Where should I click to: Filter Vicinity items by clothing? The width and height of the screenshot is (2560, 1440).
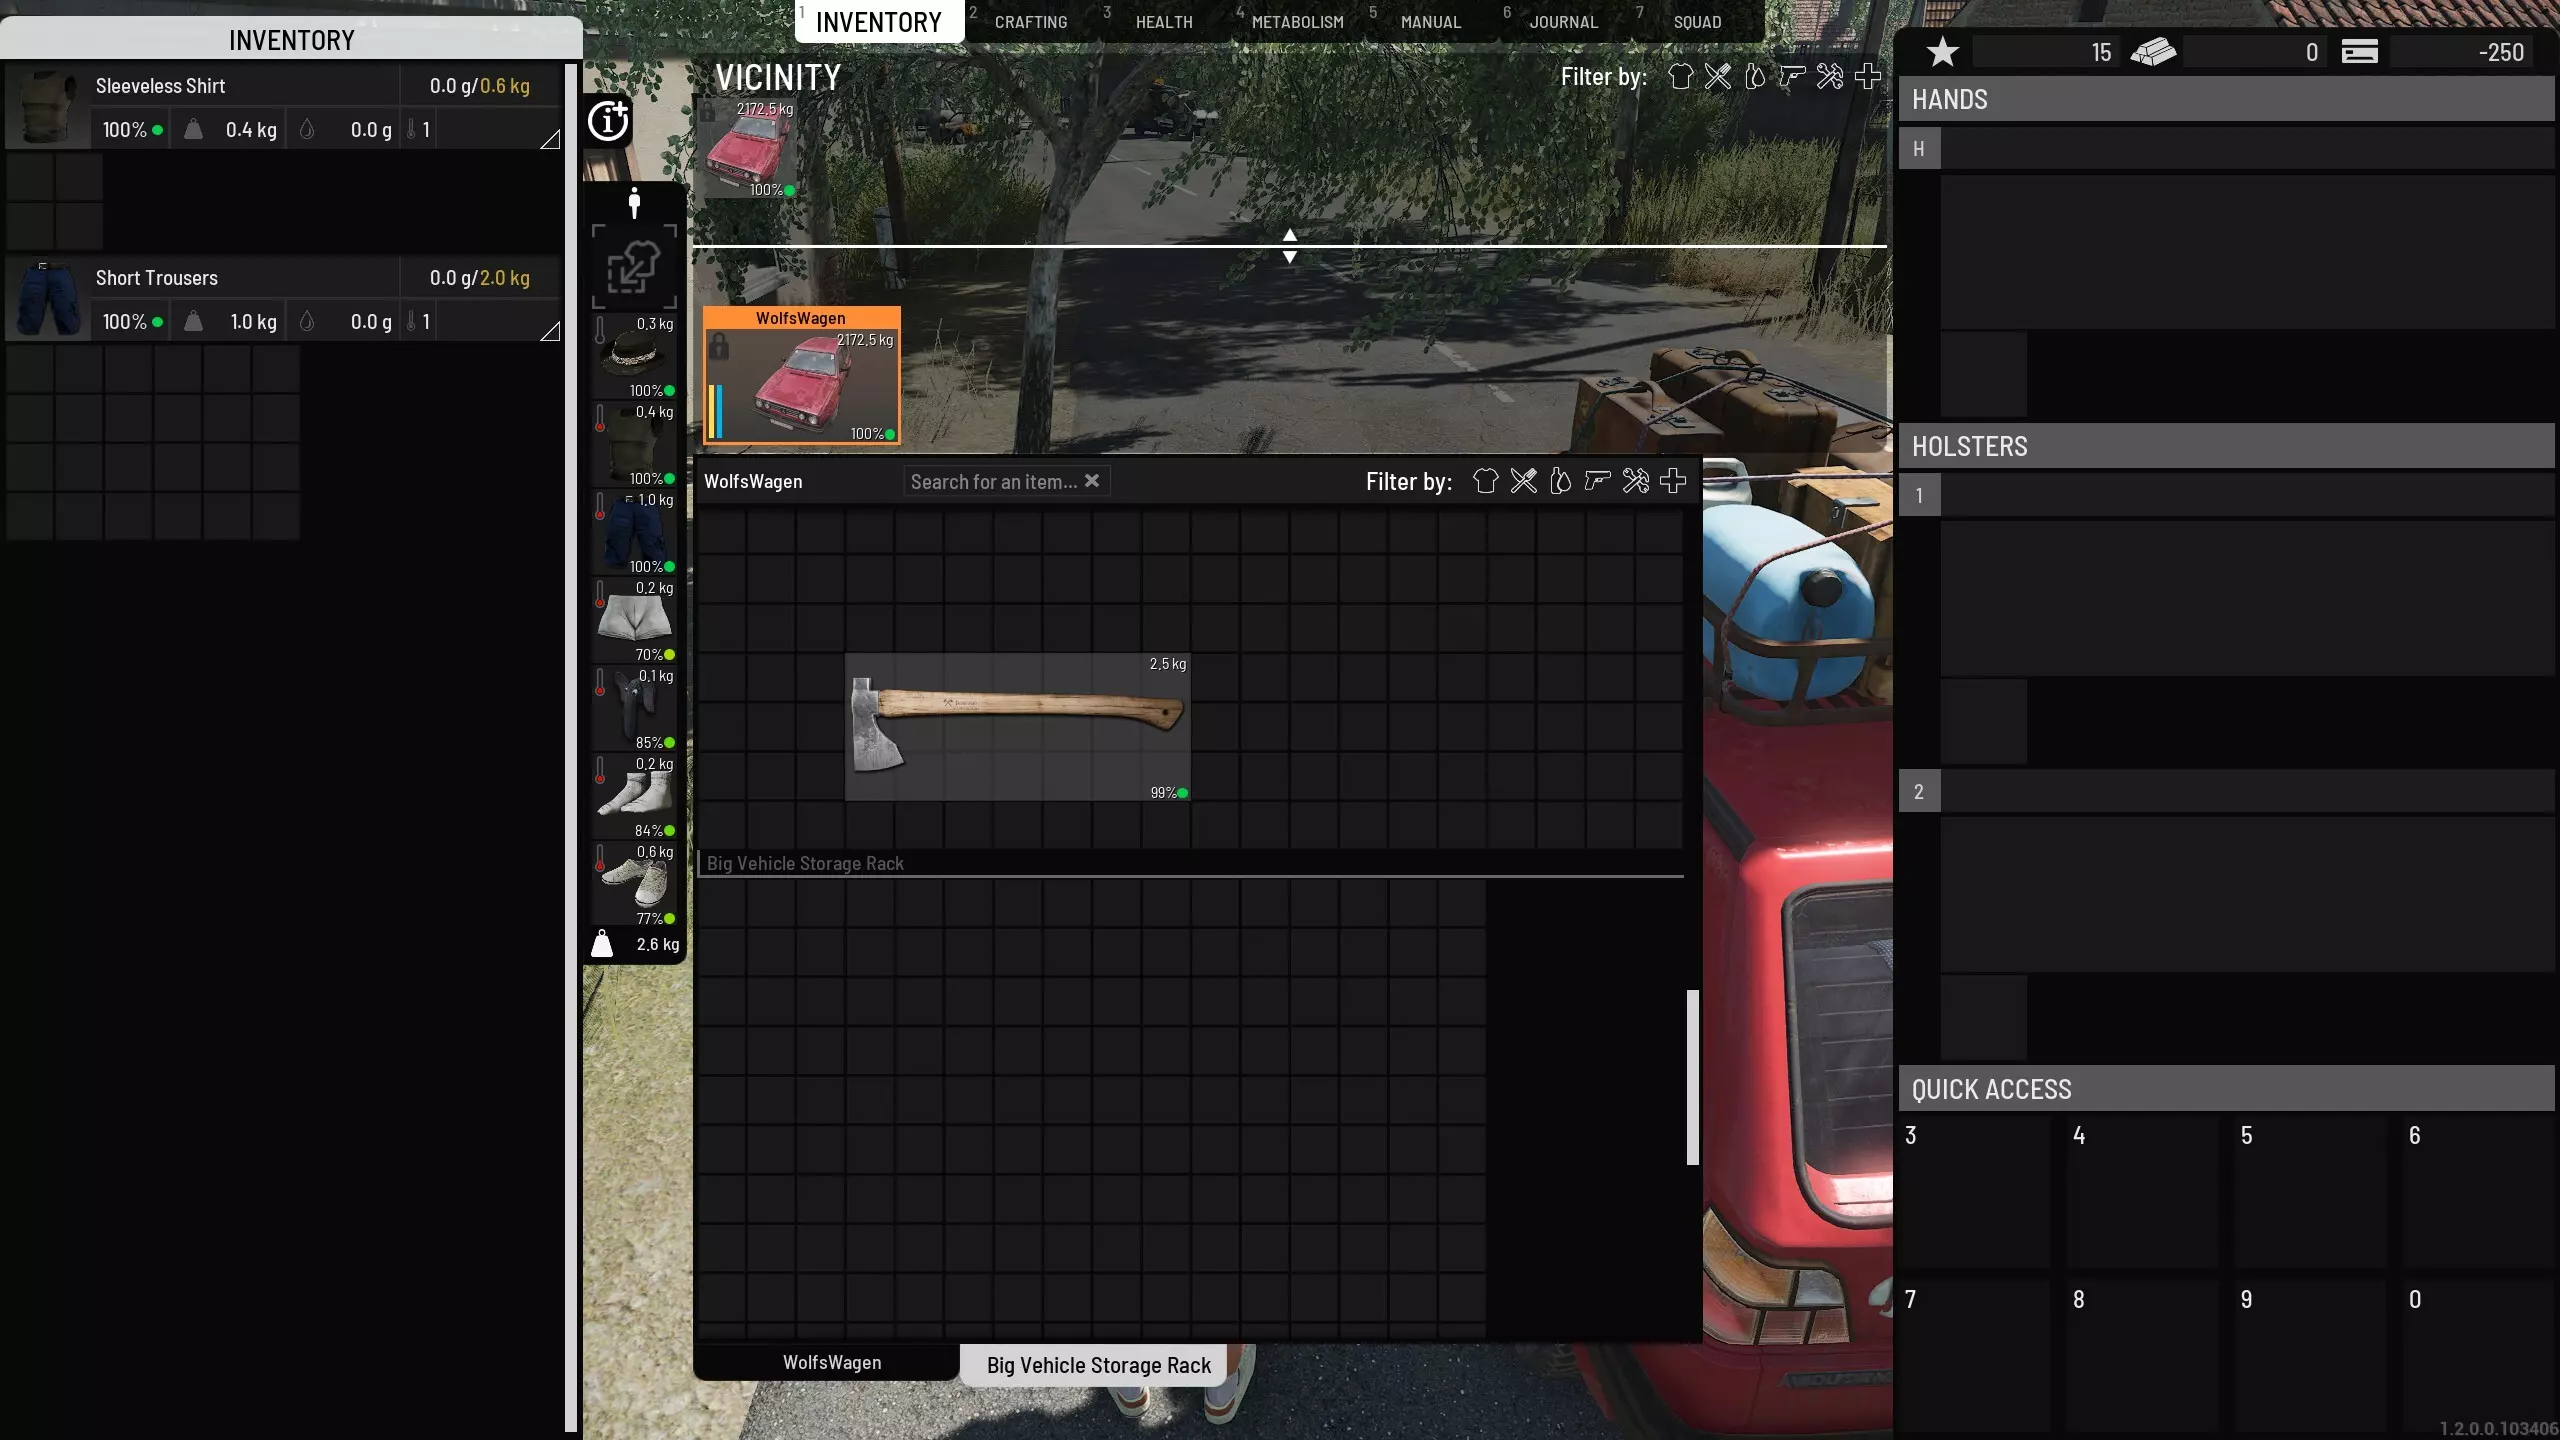click(1680, 77)
